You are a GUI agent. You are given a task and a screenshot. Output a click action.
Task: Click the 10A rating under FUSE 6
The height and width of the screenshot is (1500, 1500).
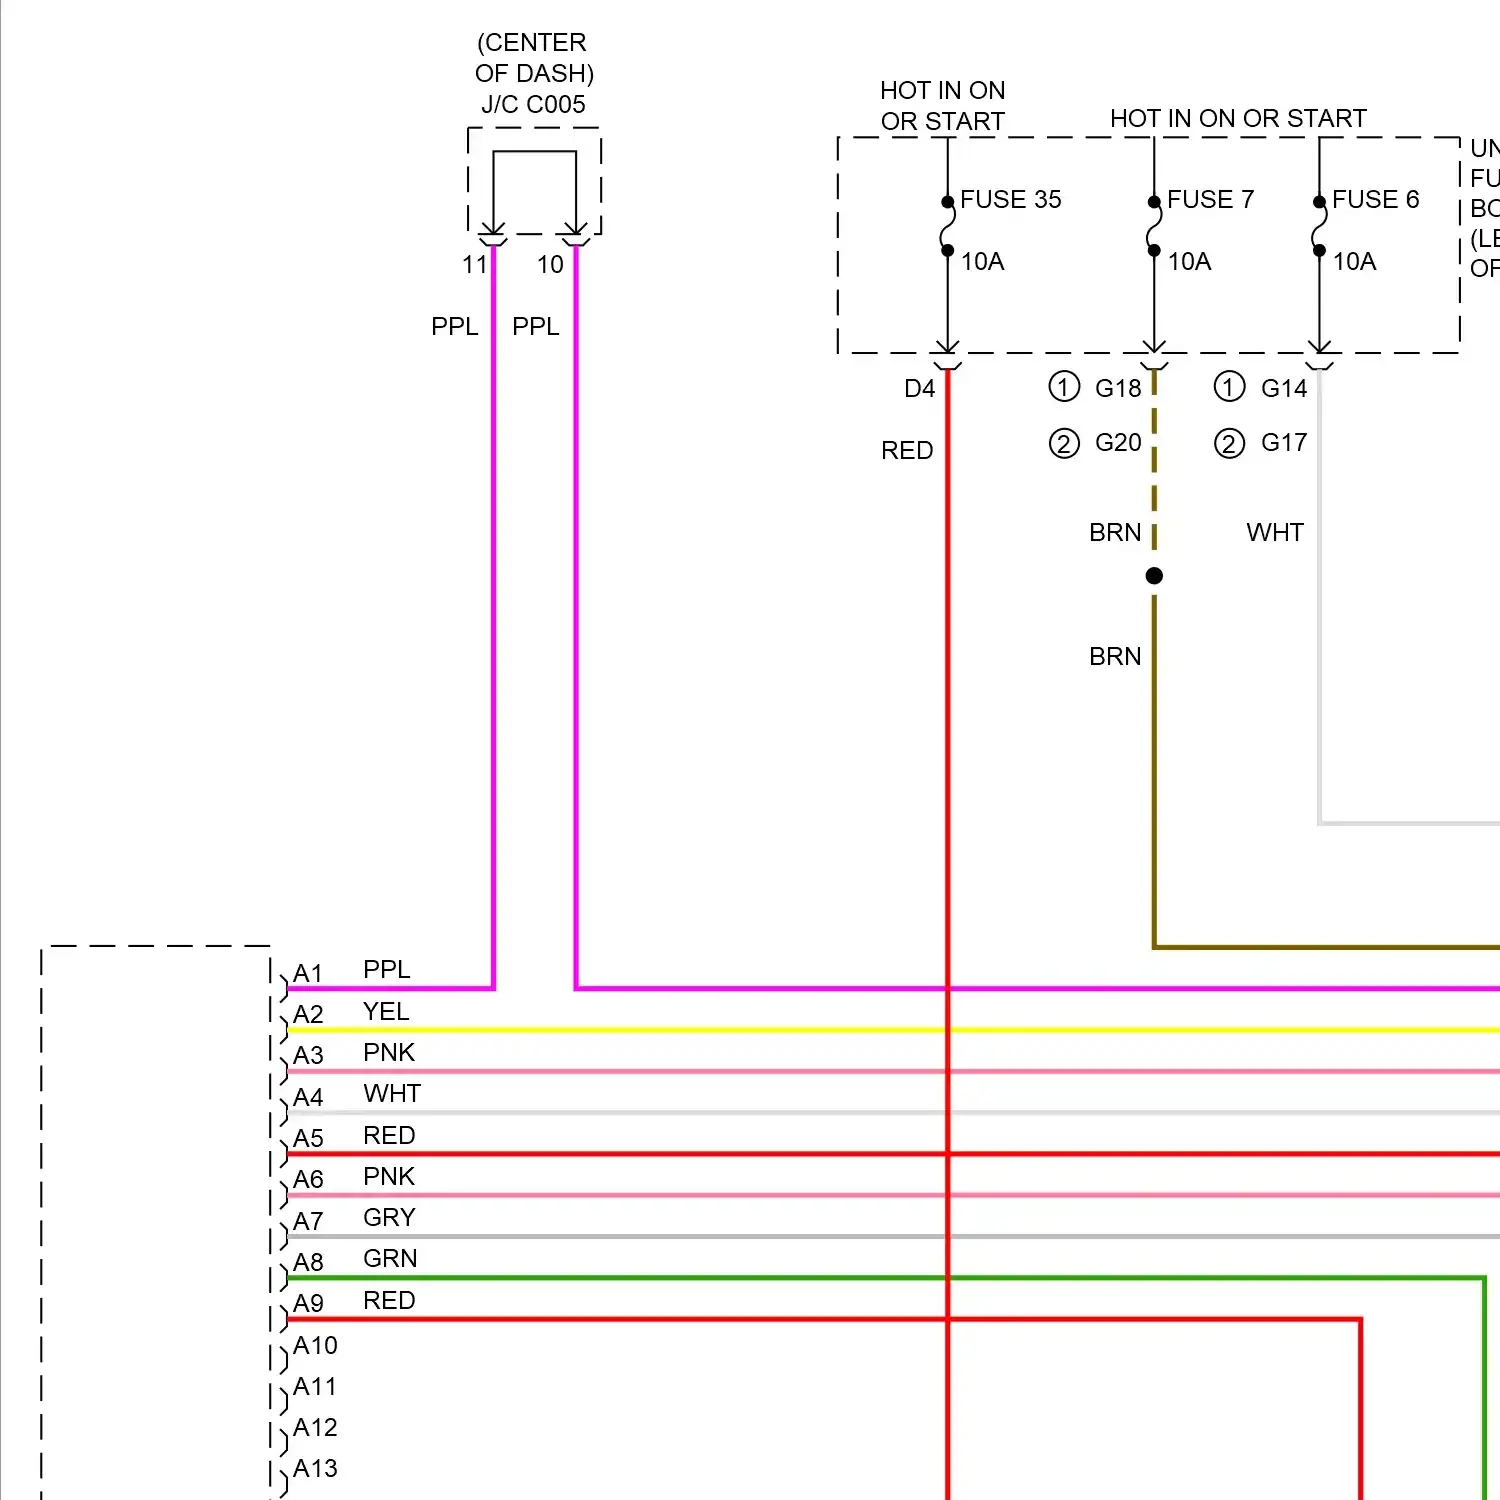tap(1354, 262)
